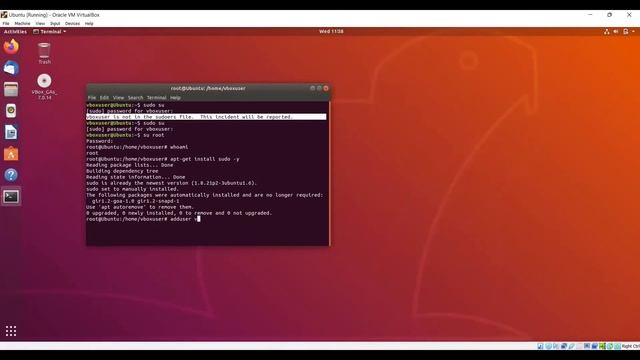Open the terminal window's View menu

click(118, 98)
